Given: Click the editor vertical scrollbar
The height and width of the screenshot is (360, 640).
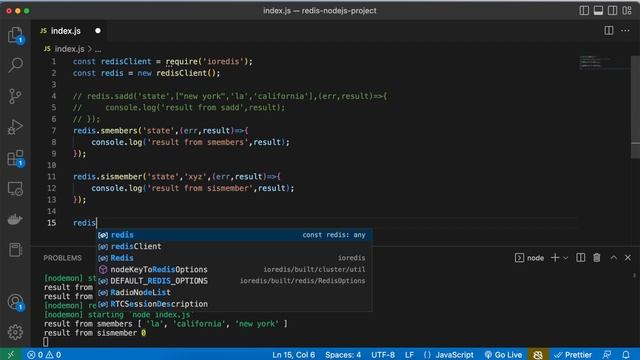Looking at the screenshot, I should coord(636,107).
